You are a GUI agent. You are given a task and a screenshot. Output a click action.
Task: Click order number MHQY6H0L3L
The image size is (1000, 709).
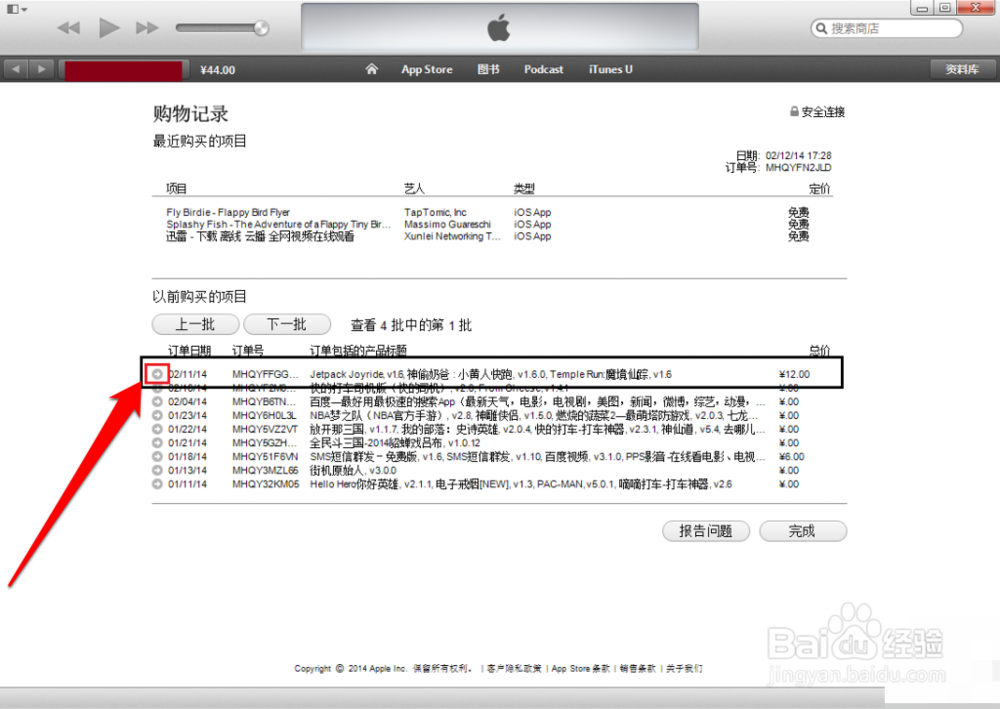pos(265,416)
